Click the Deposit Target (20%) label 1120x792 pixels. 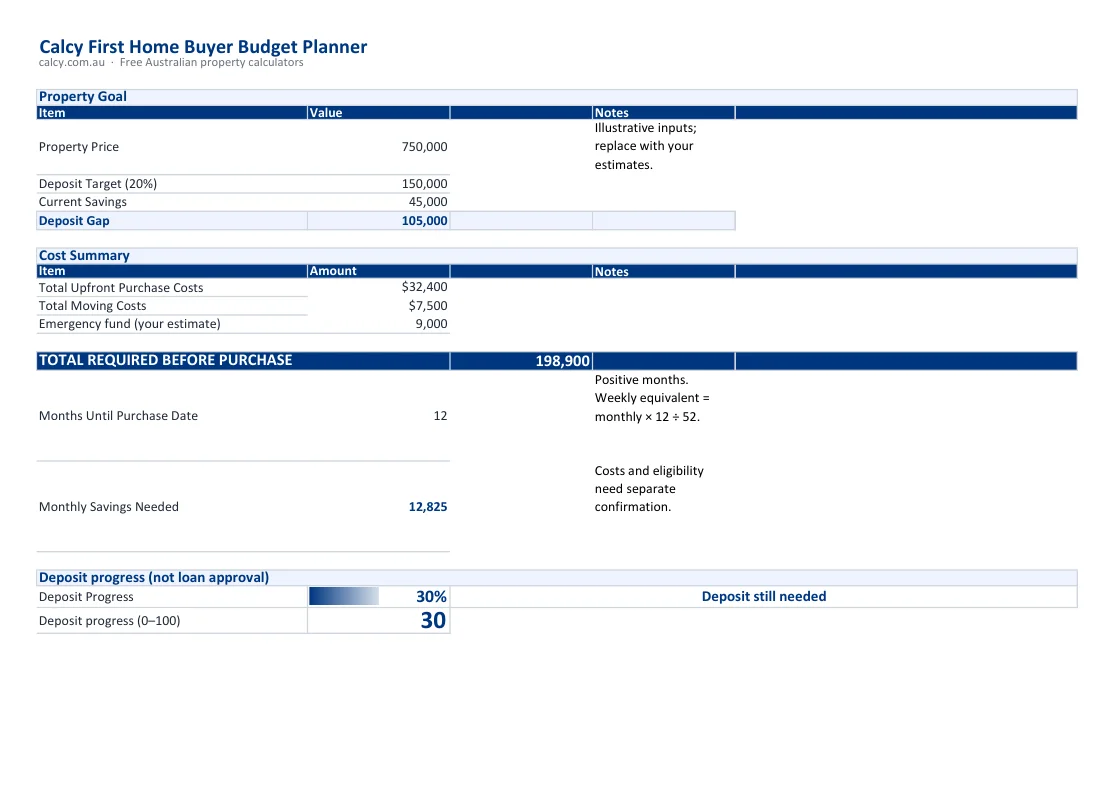point(98,184)
